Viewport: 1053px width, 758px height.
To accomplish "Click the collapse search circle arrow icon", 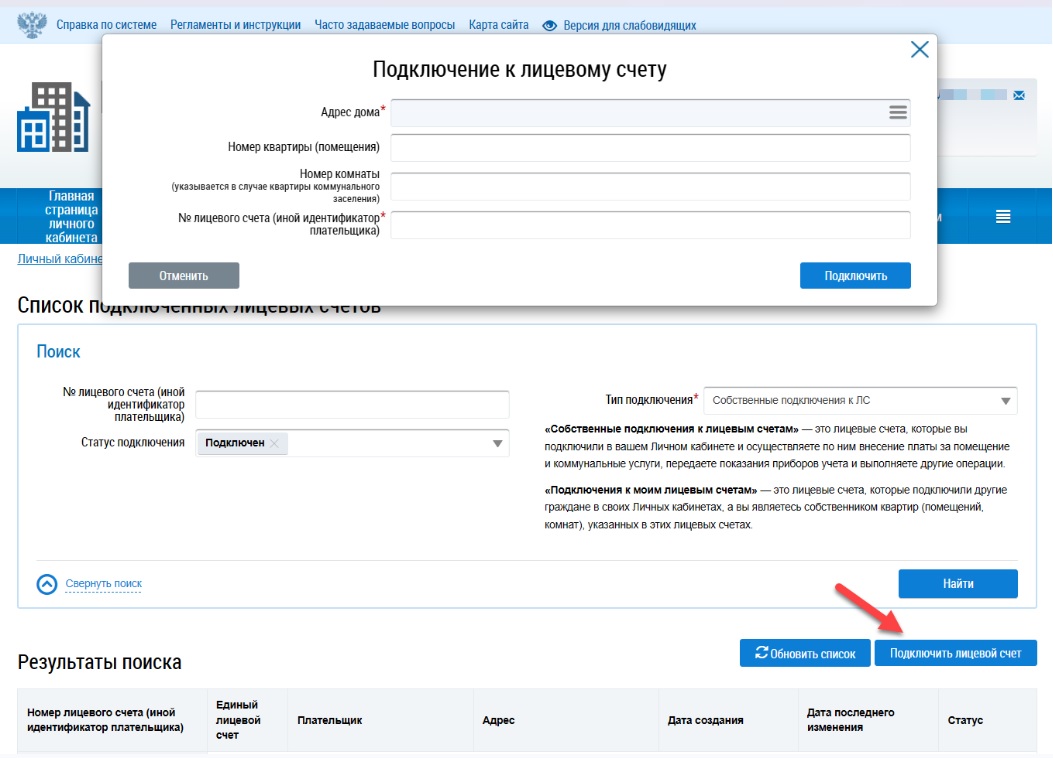I will (47, 584).
